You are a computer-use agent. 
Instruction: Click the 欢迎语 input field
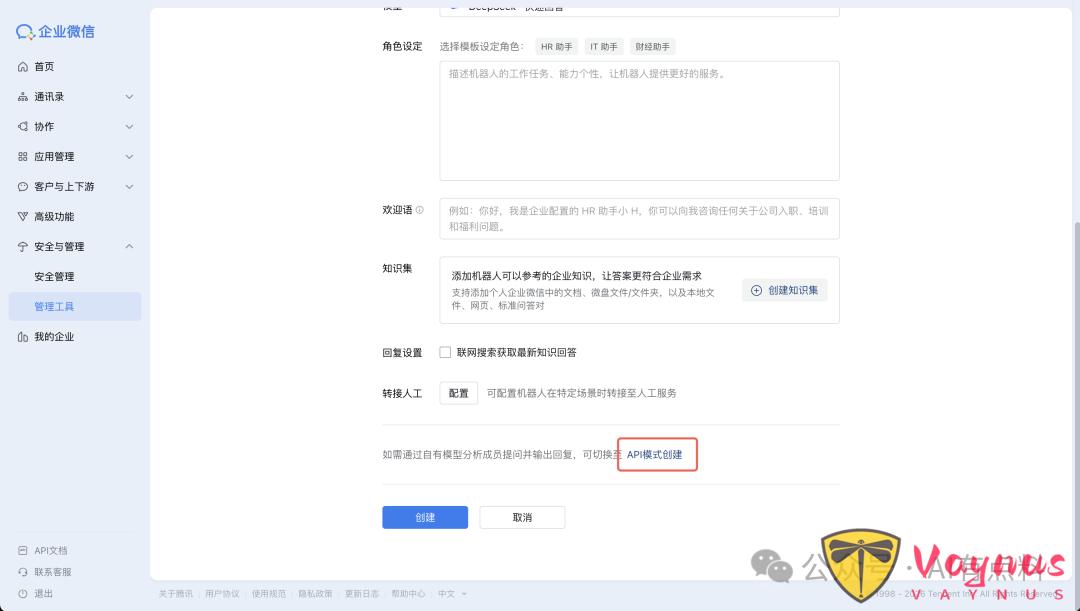coord(639,218)
